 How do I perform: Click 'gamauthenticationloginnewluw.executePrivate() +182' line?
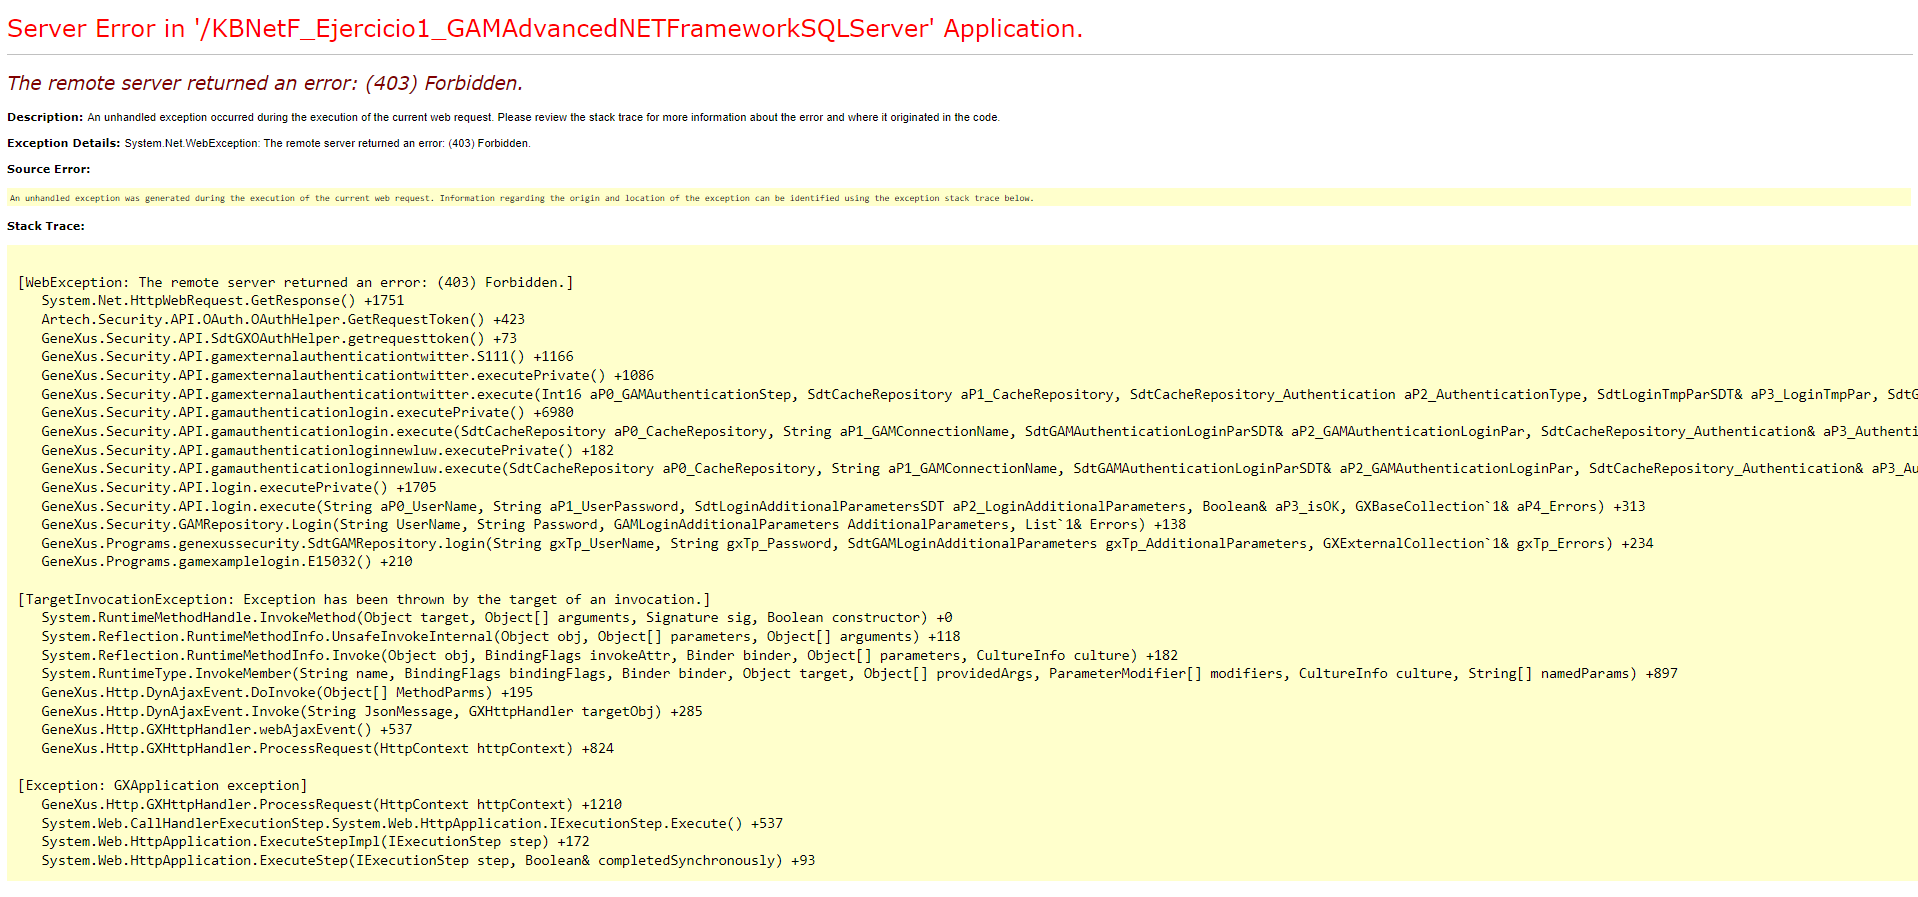click(x=327, y=450)
